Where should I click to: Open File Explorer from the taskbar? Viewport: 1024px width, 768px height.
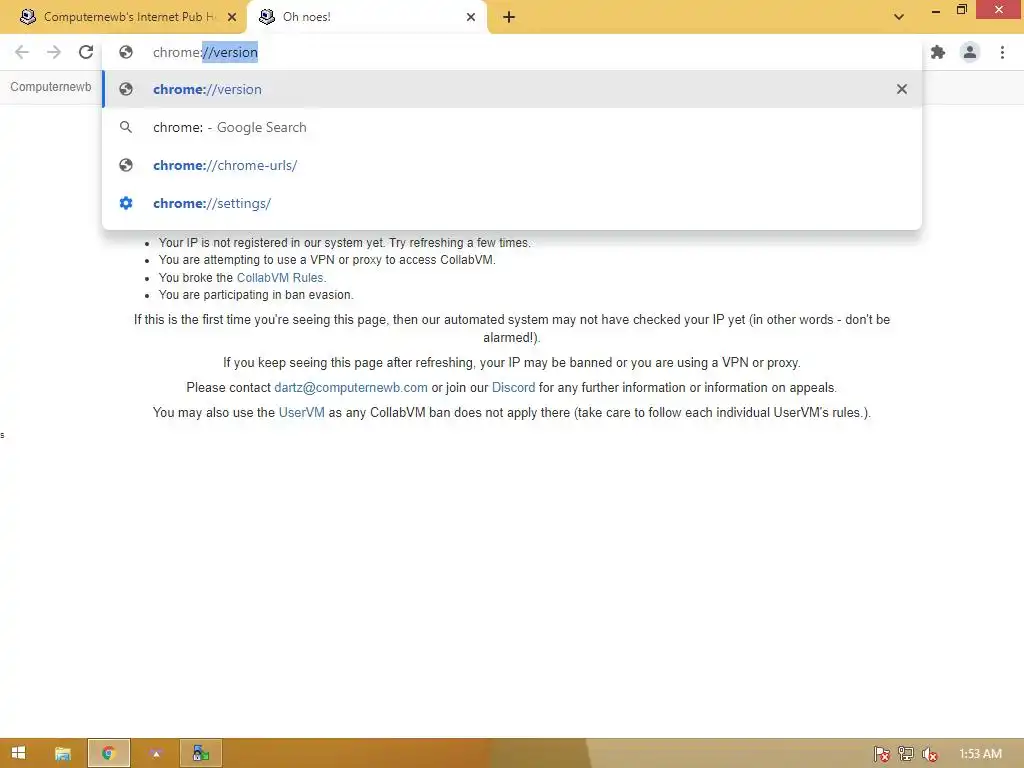click(63, 754)
